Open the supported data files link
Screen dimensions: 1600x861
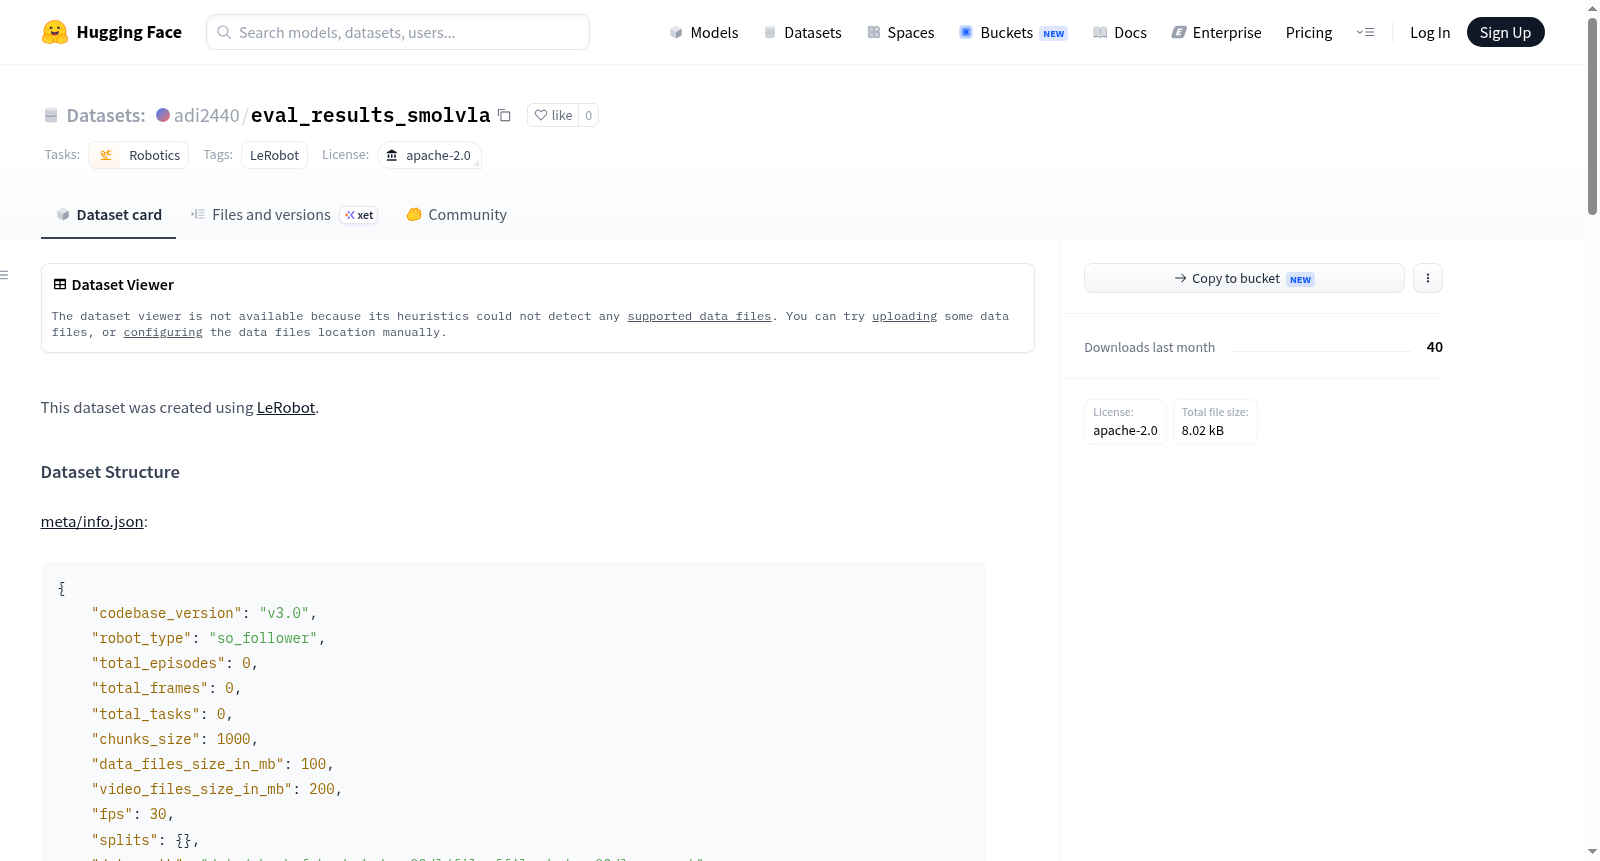coord(699,316)
